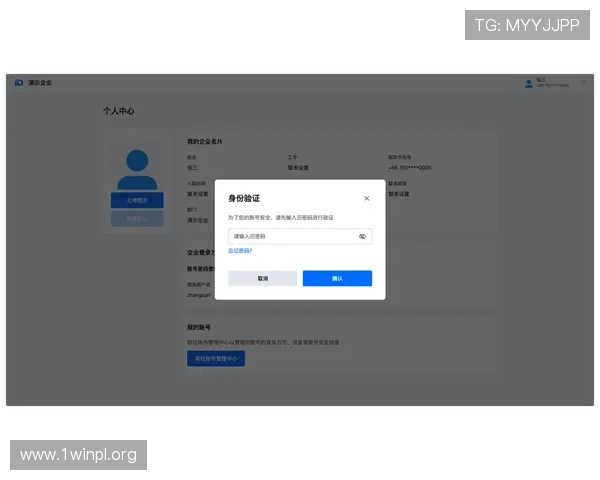The width and height of the screenshot is (600, 480).
Task: Confirm with the blue 确认 button
Action: click(337, 278)
